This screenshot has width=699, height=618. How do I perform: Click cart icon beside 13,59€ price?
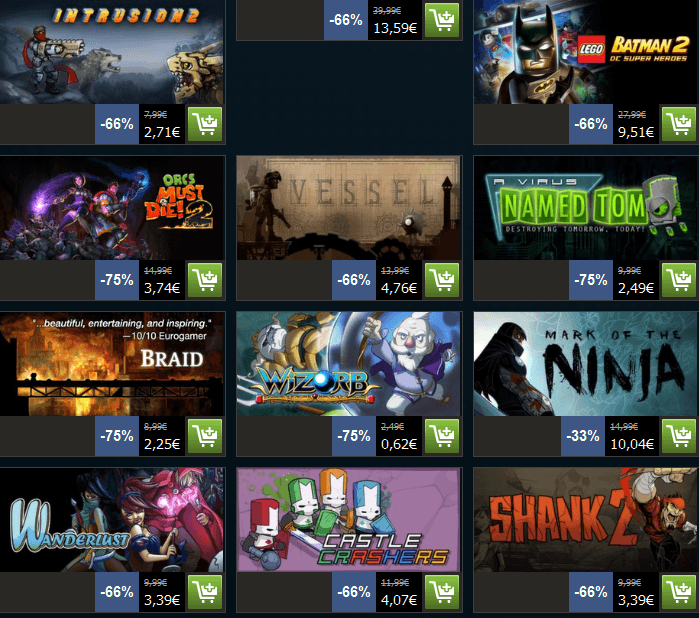point(442,20)
